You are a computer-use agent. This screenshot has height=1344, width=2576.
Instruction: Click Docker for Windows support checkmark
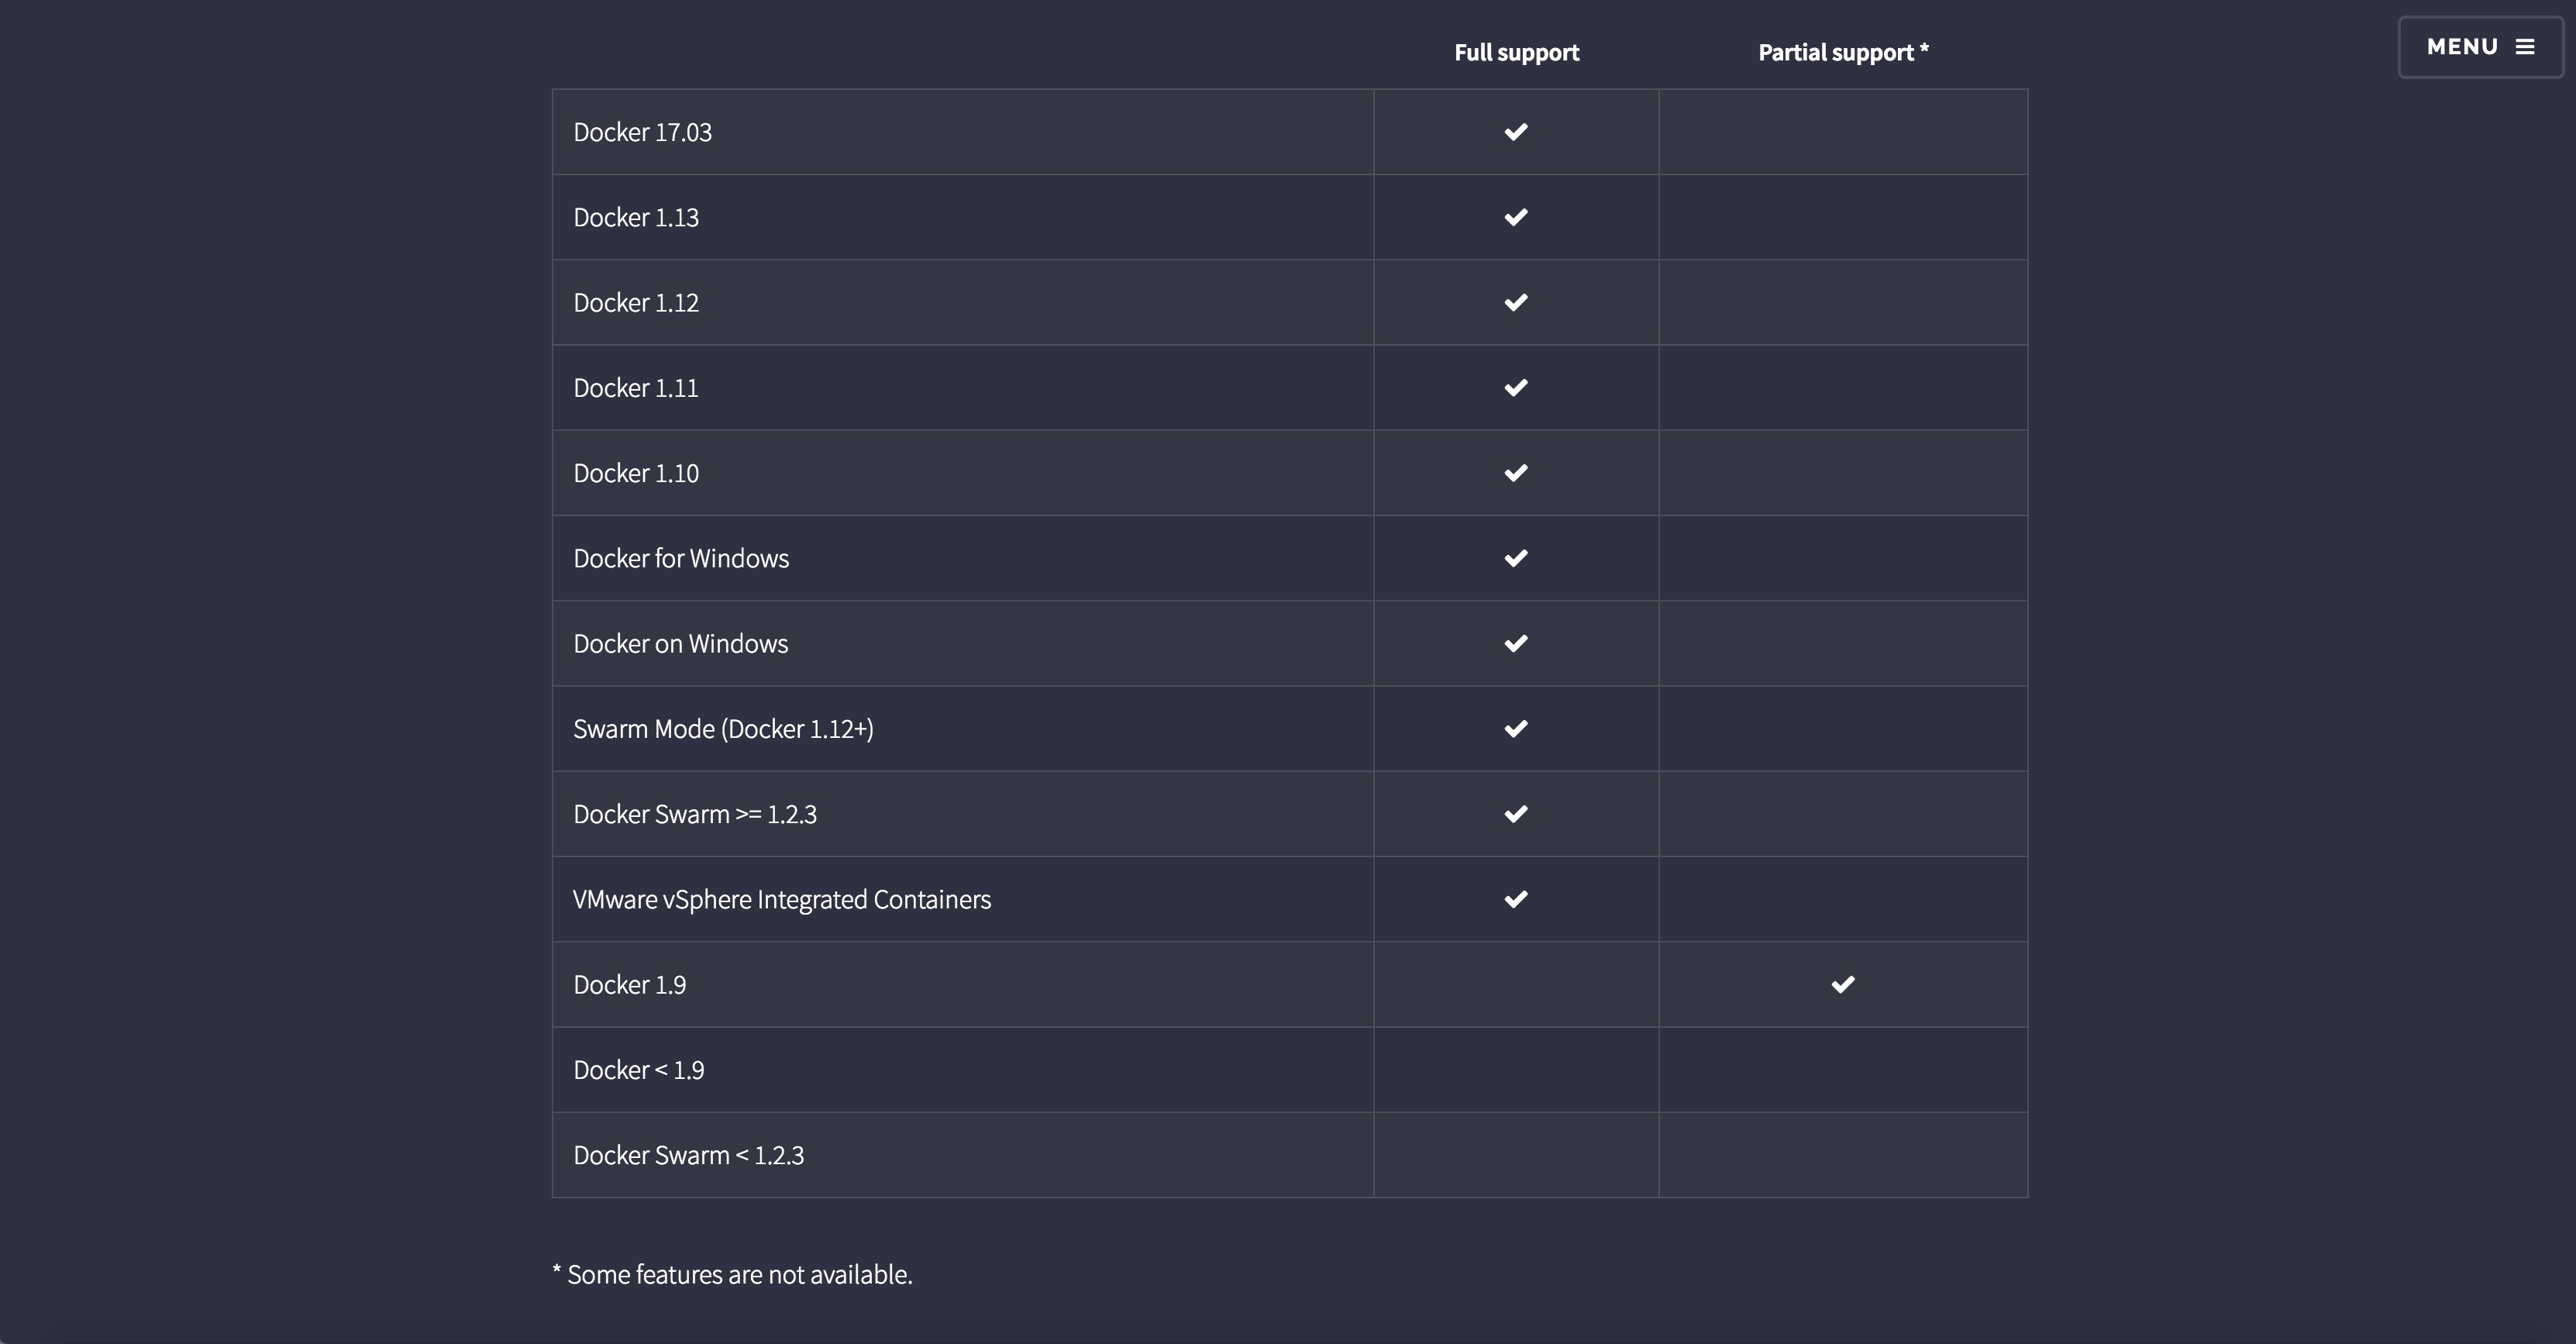pyautogui.click(x=1516, y=558)
